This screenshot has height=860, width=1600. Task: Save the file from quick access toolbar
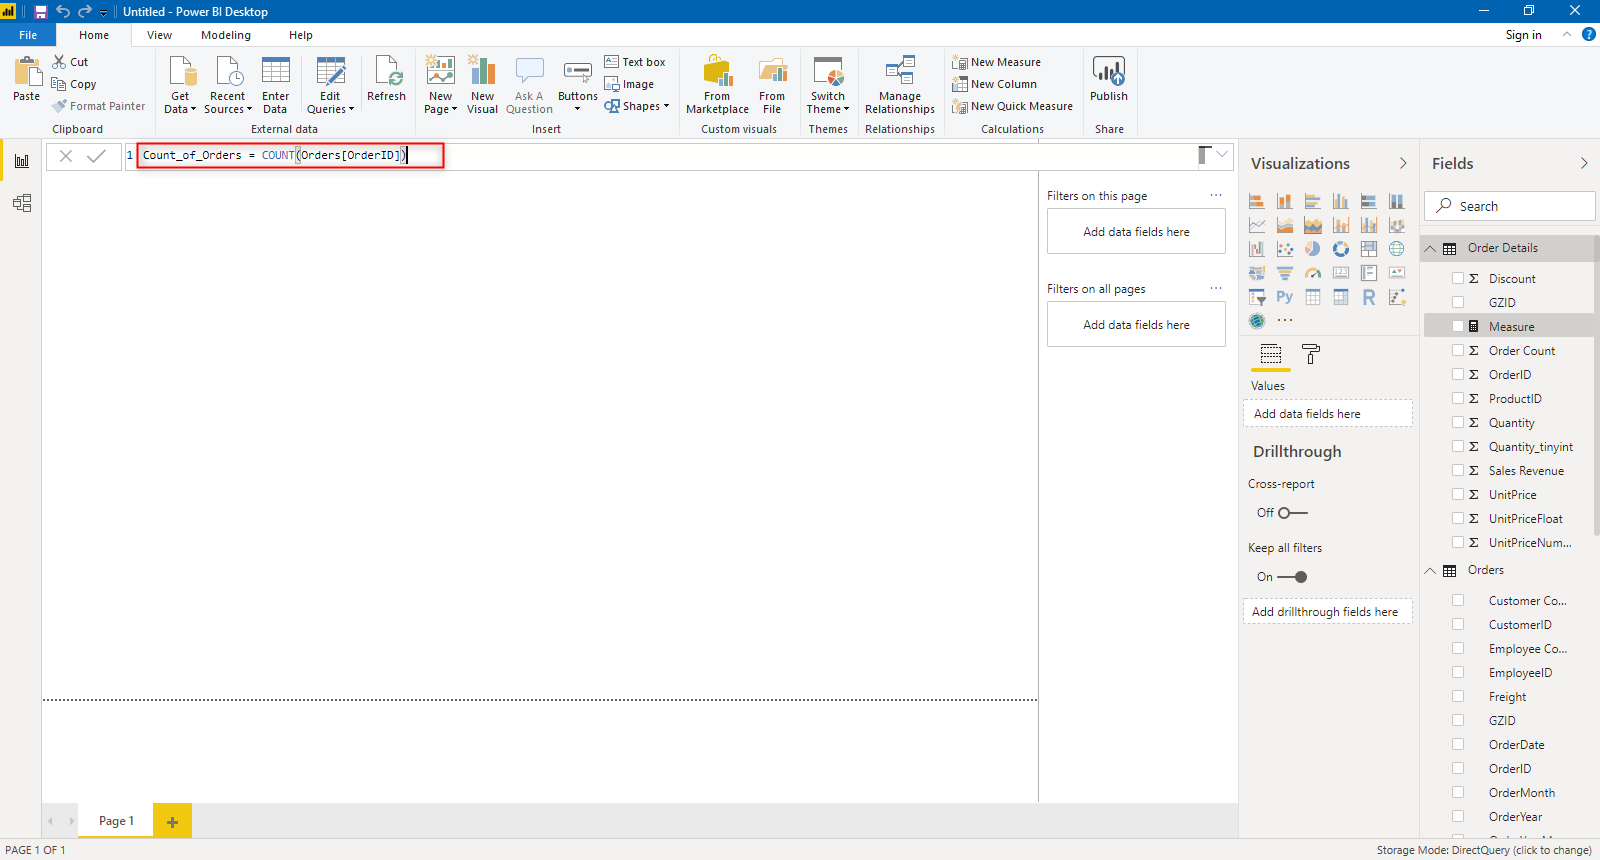[41, 12]
